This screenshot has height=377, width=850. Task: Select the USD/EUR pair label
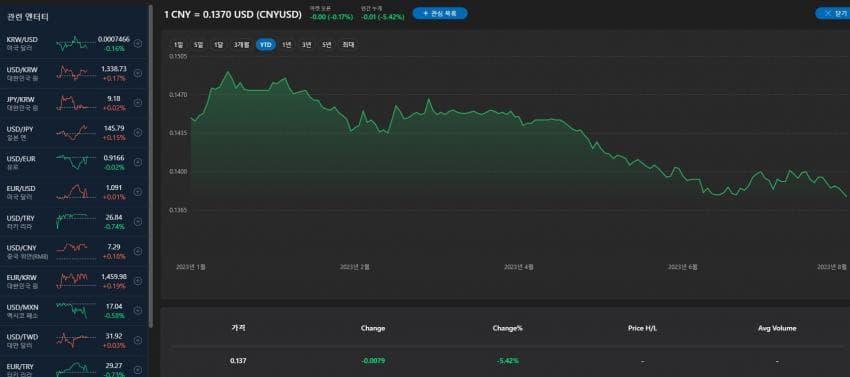pos(21,158)
